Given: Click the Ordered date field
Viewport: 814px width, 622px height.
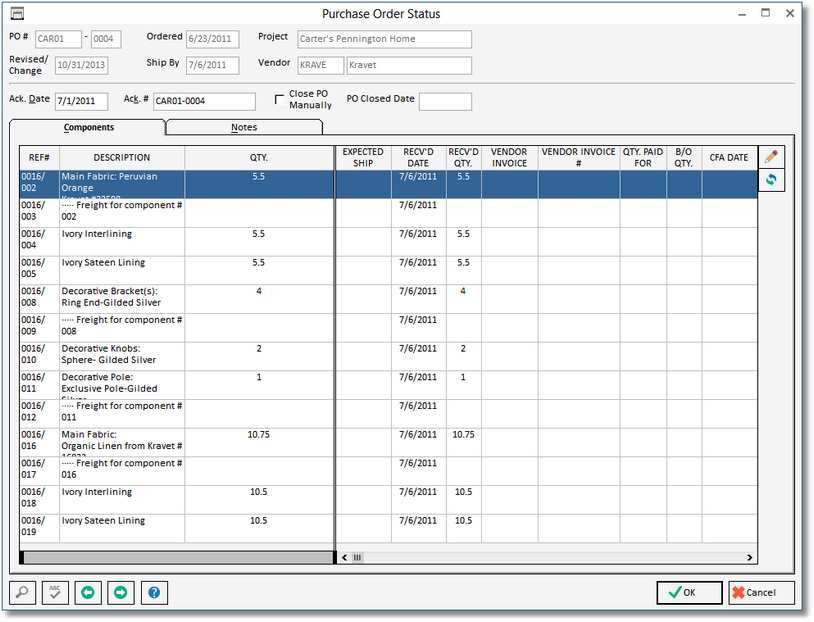Looking at the screenshot, I should [x=213, y=39].
